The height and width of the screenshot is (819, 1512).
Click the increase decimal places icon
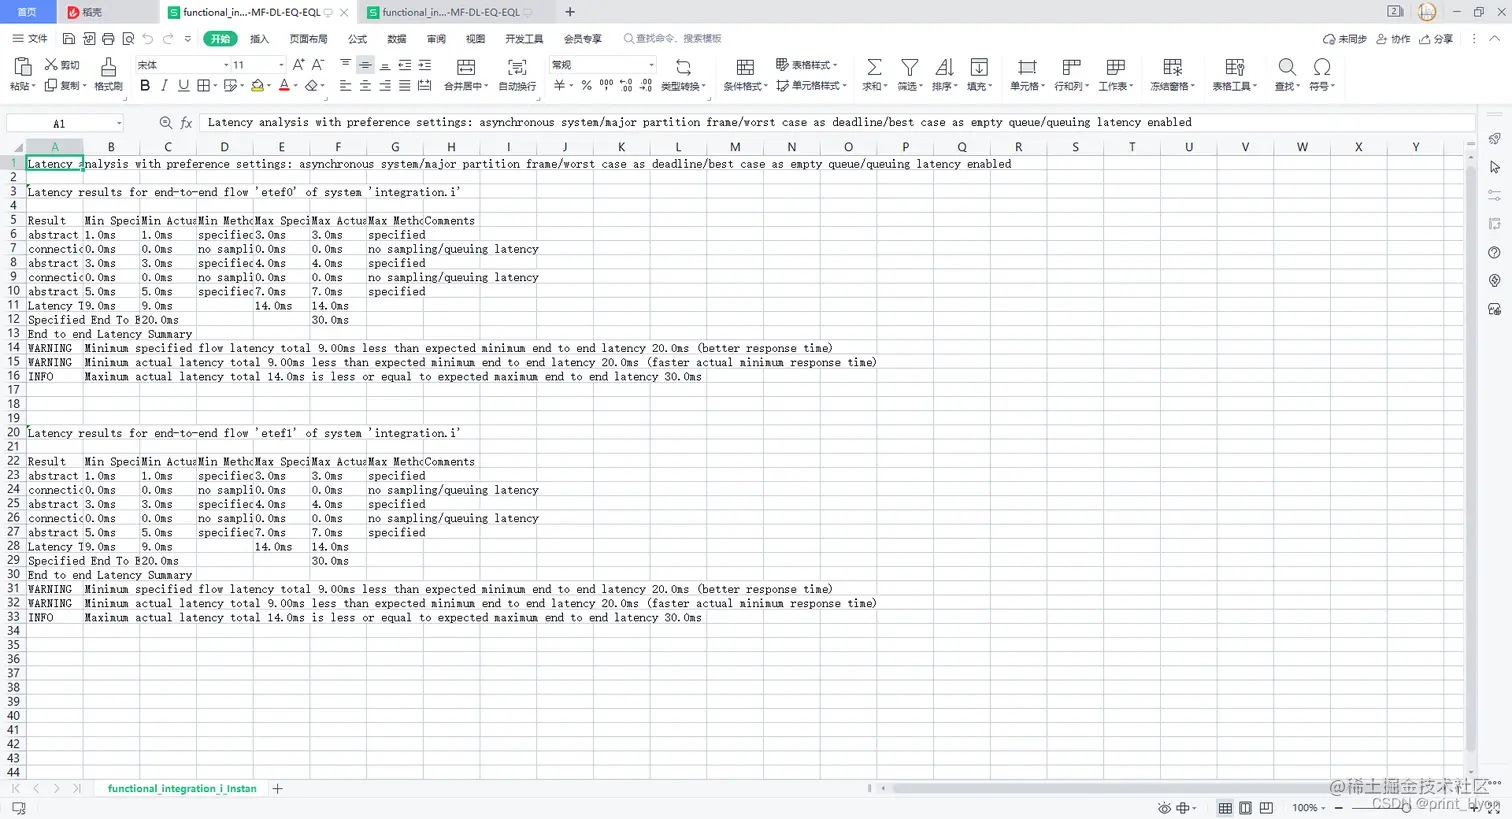626,86
